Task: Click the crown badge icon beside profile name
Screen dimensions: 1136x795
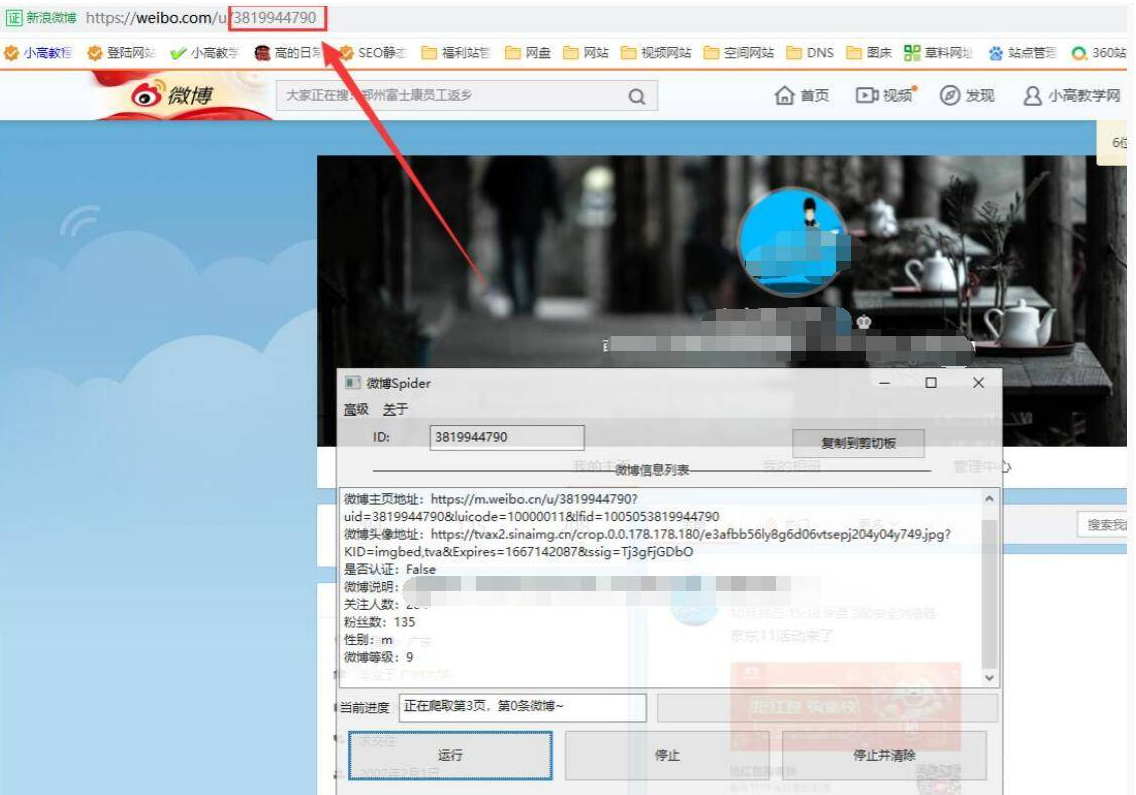Action: [x=864, y=322]
